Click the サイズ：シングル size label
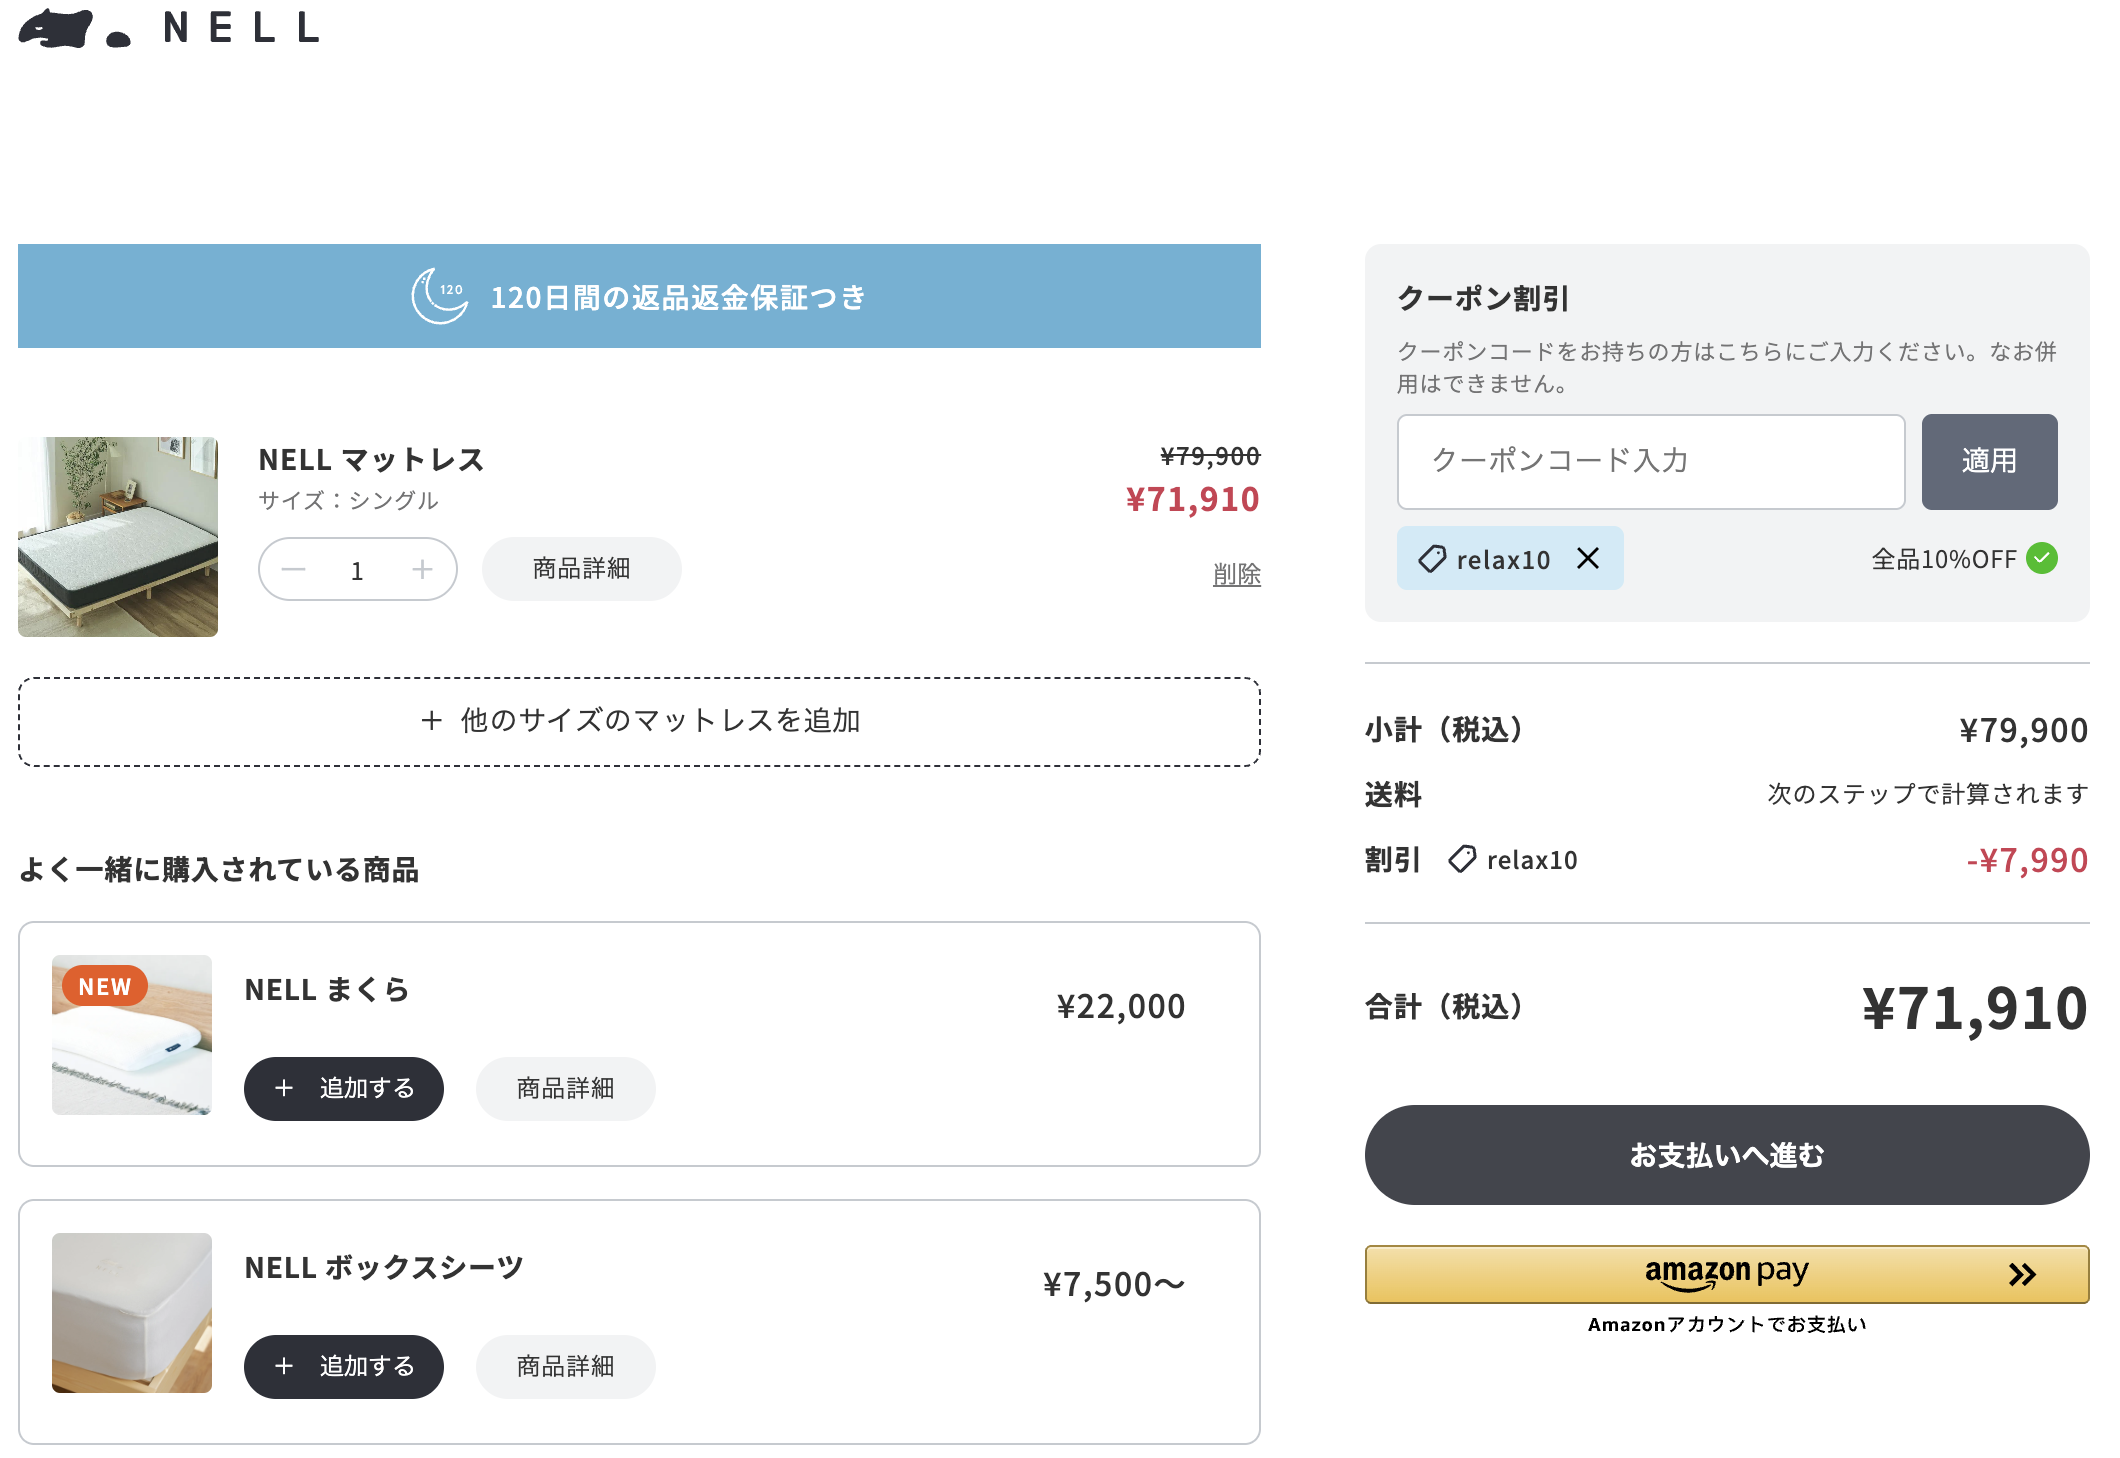2120x1458 pixels. pos(348,500)
